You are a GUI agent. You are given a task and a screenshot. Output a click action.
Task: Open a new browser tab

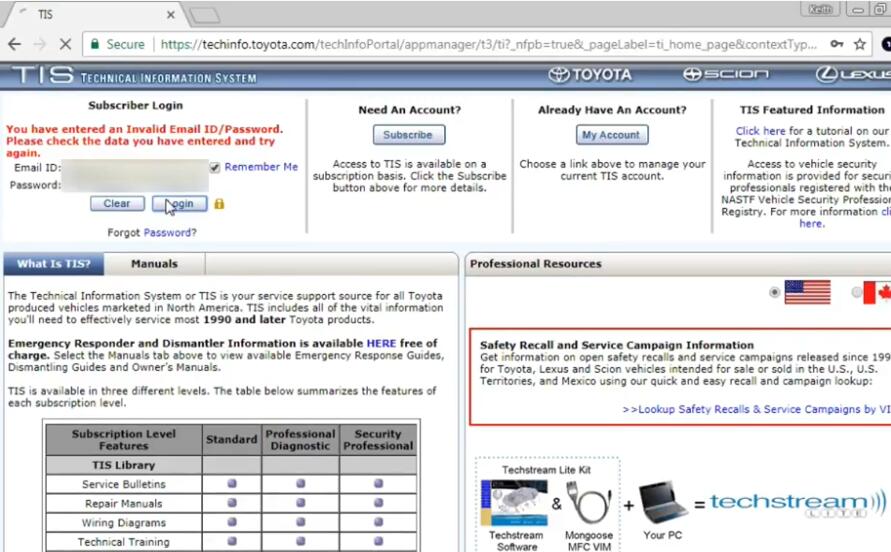(204, 15)
